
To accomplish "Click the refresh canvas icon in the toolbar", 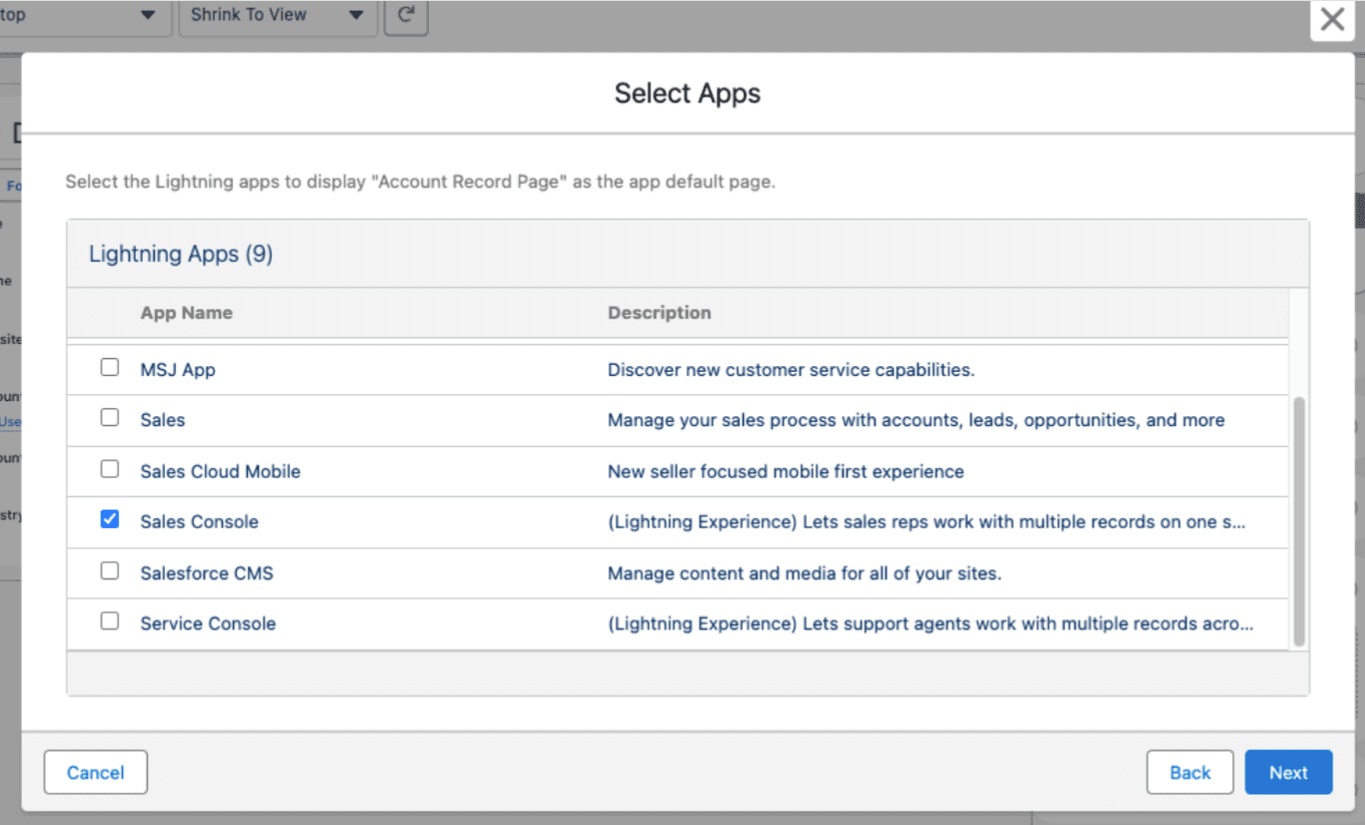I will [x=406, y=15].
